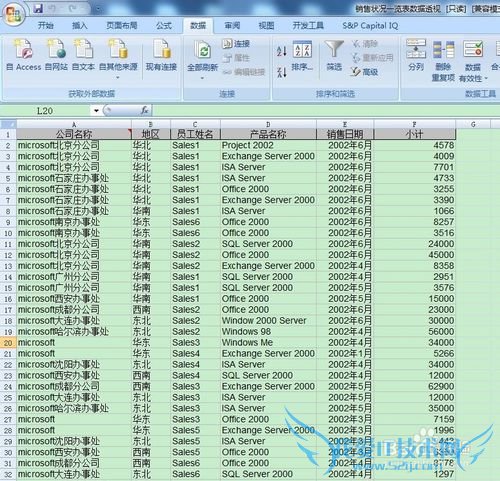The width and height of the screenshot is (500, 481).
Task: Click the Redo icon in quick access toolbar
Action: (73, 8)
